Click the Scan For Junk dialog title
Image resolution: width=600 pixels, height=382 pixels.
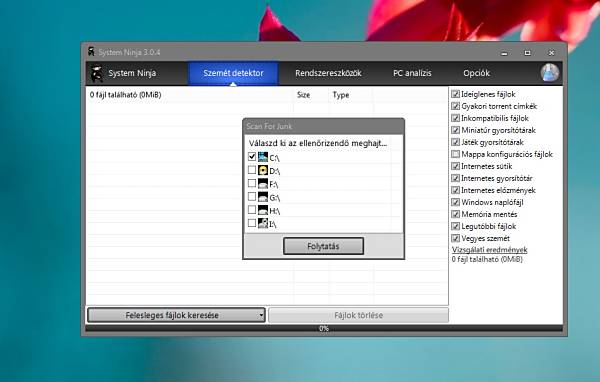pos(269,126)
